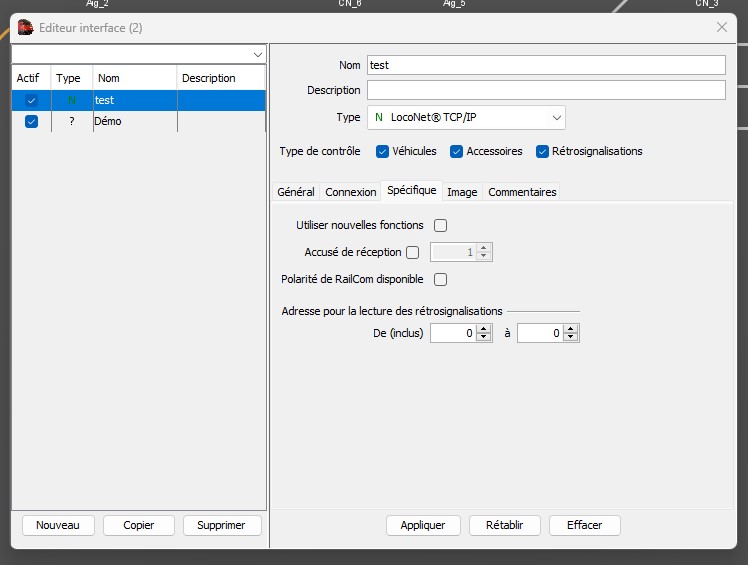Click the Rétablir button

coord(505,525)
